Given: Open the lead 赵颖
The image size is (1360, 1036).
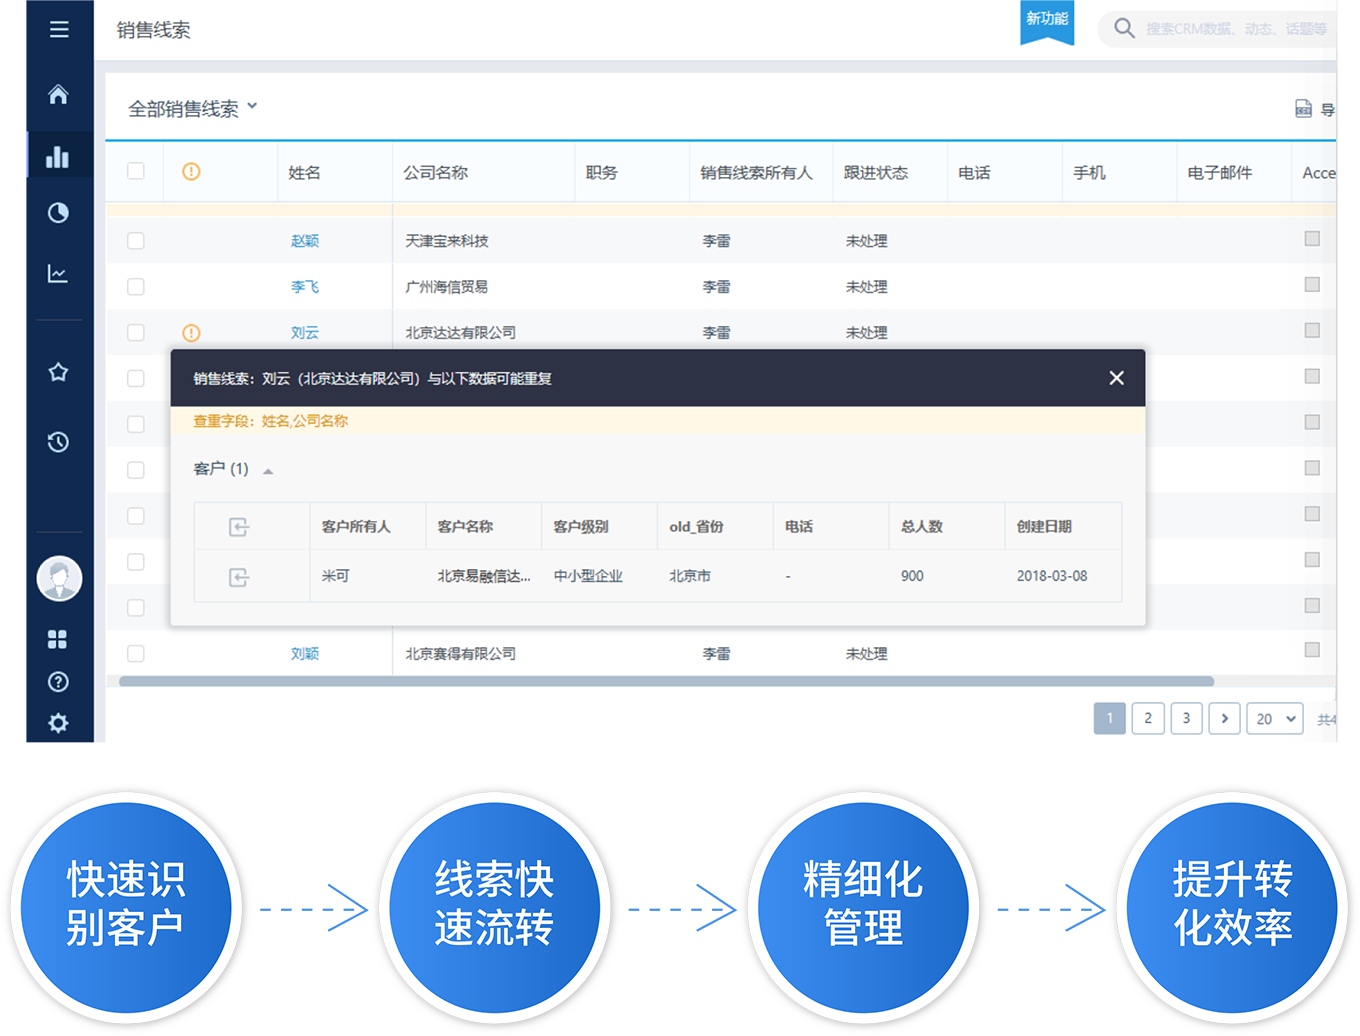Looking at the screenshot, I should 305,240.
